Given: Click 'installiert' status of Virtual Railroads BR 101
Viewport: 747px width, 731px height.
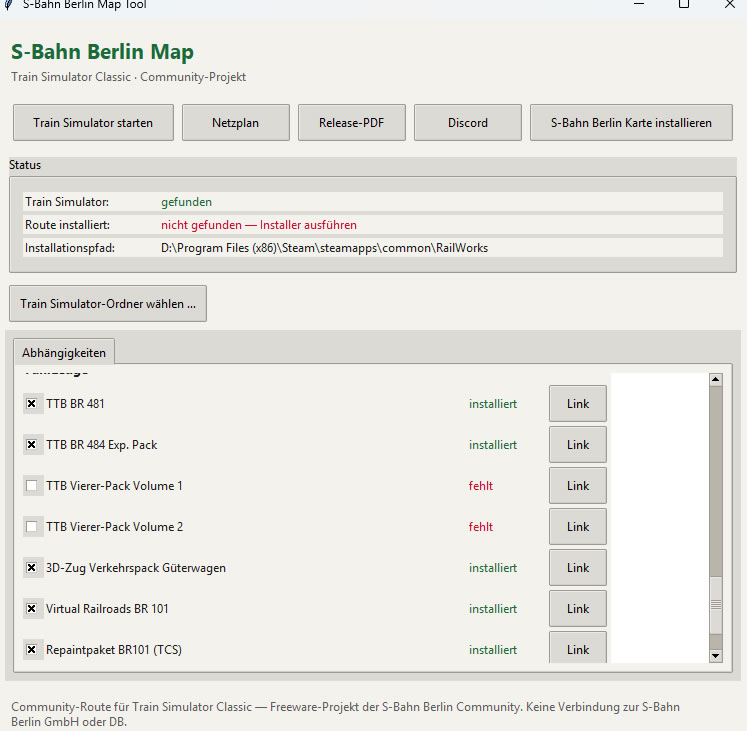Looking at the screenshot, I should (493, 609).
